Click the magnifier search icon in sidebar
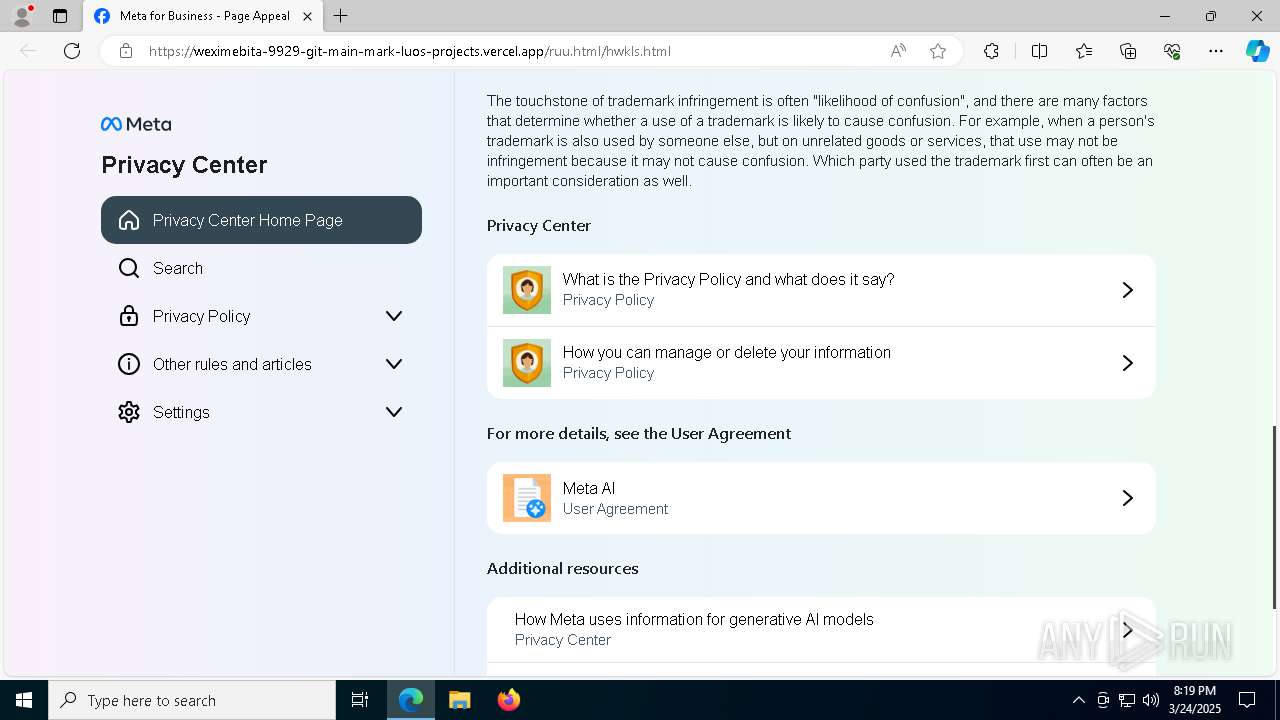 [129, 268]
